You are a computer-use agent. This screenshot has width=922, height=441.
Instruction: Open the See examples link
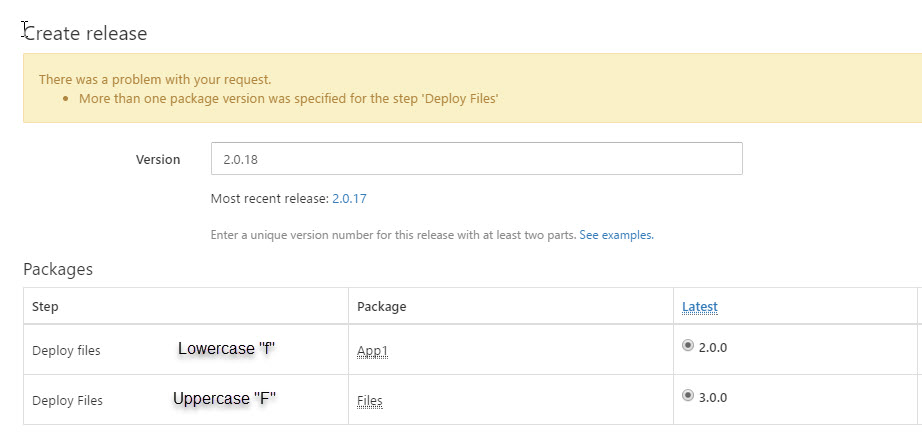[616, 235]
